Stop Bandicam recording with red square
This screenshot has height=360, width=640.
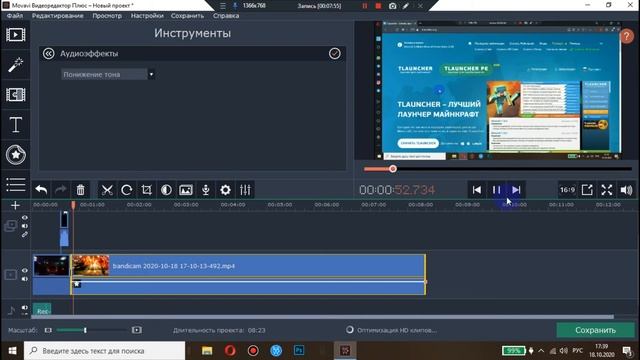[x=378, y=6]
